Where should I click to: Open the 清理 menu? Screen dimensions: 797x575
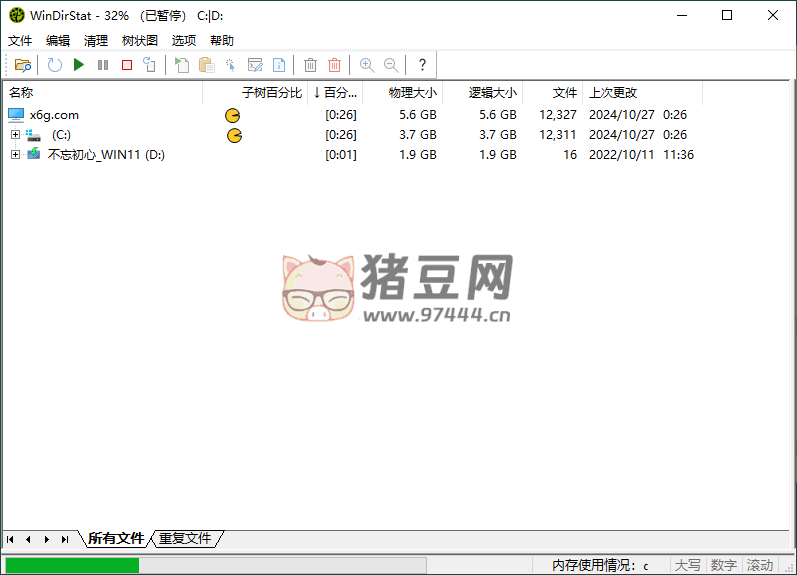click(96, 41)
